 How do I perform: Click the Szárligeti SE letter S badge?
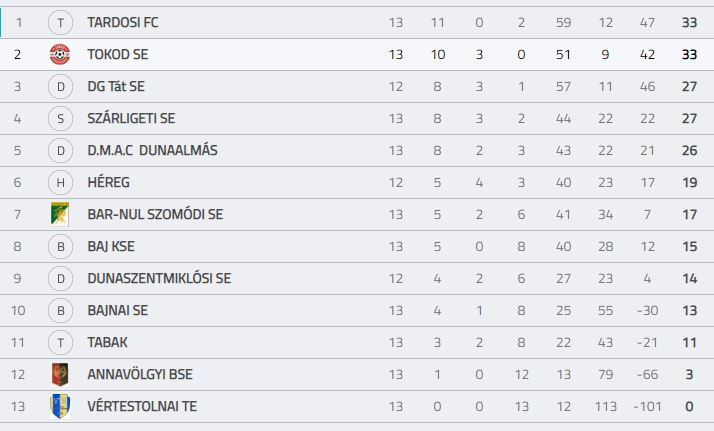click(x=61, y=118)
